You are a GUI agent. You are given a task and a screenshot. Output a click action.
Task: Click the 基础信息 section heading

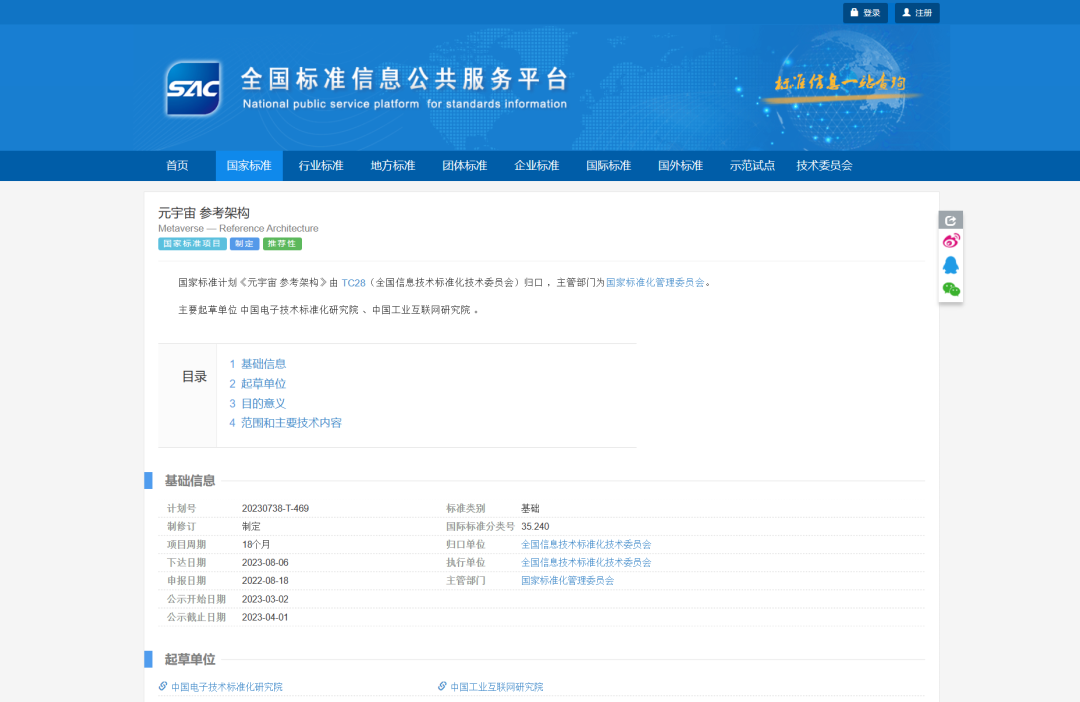click(189, 481)
